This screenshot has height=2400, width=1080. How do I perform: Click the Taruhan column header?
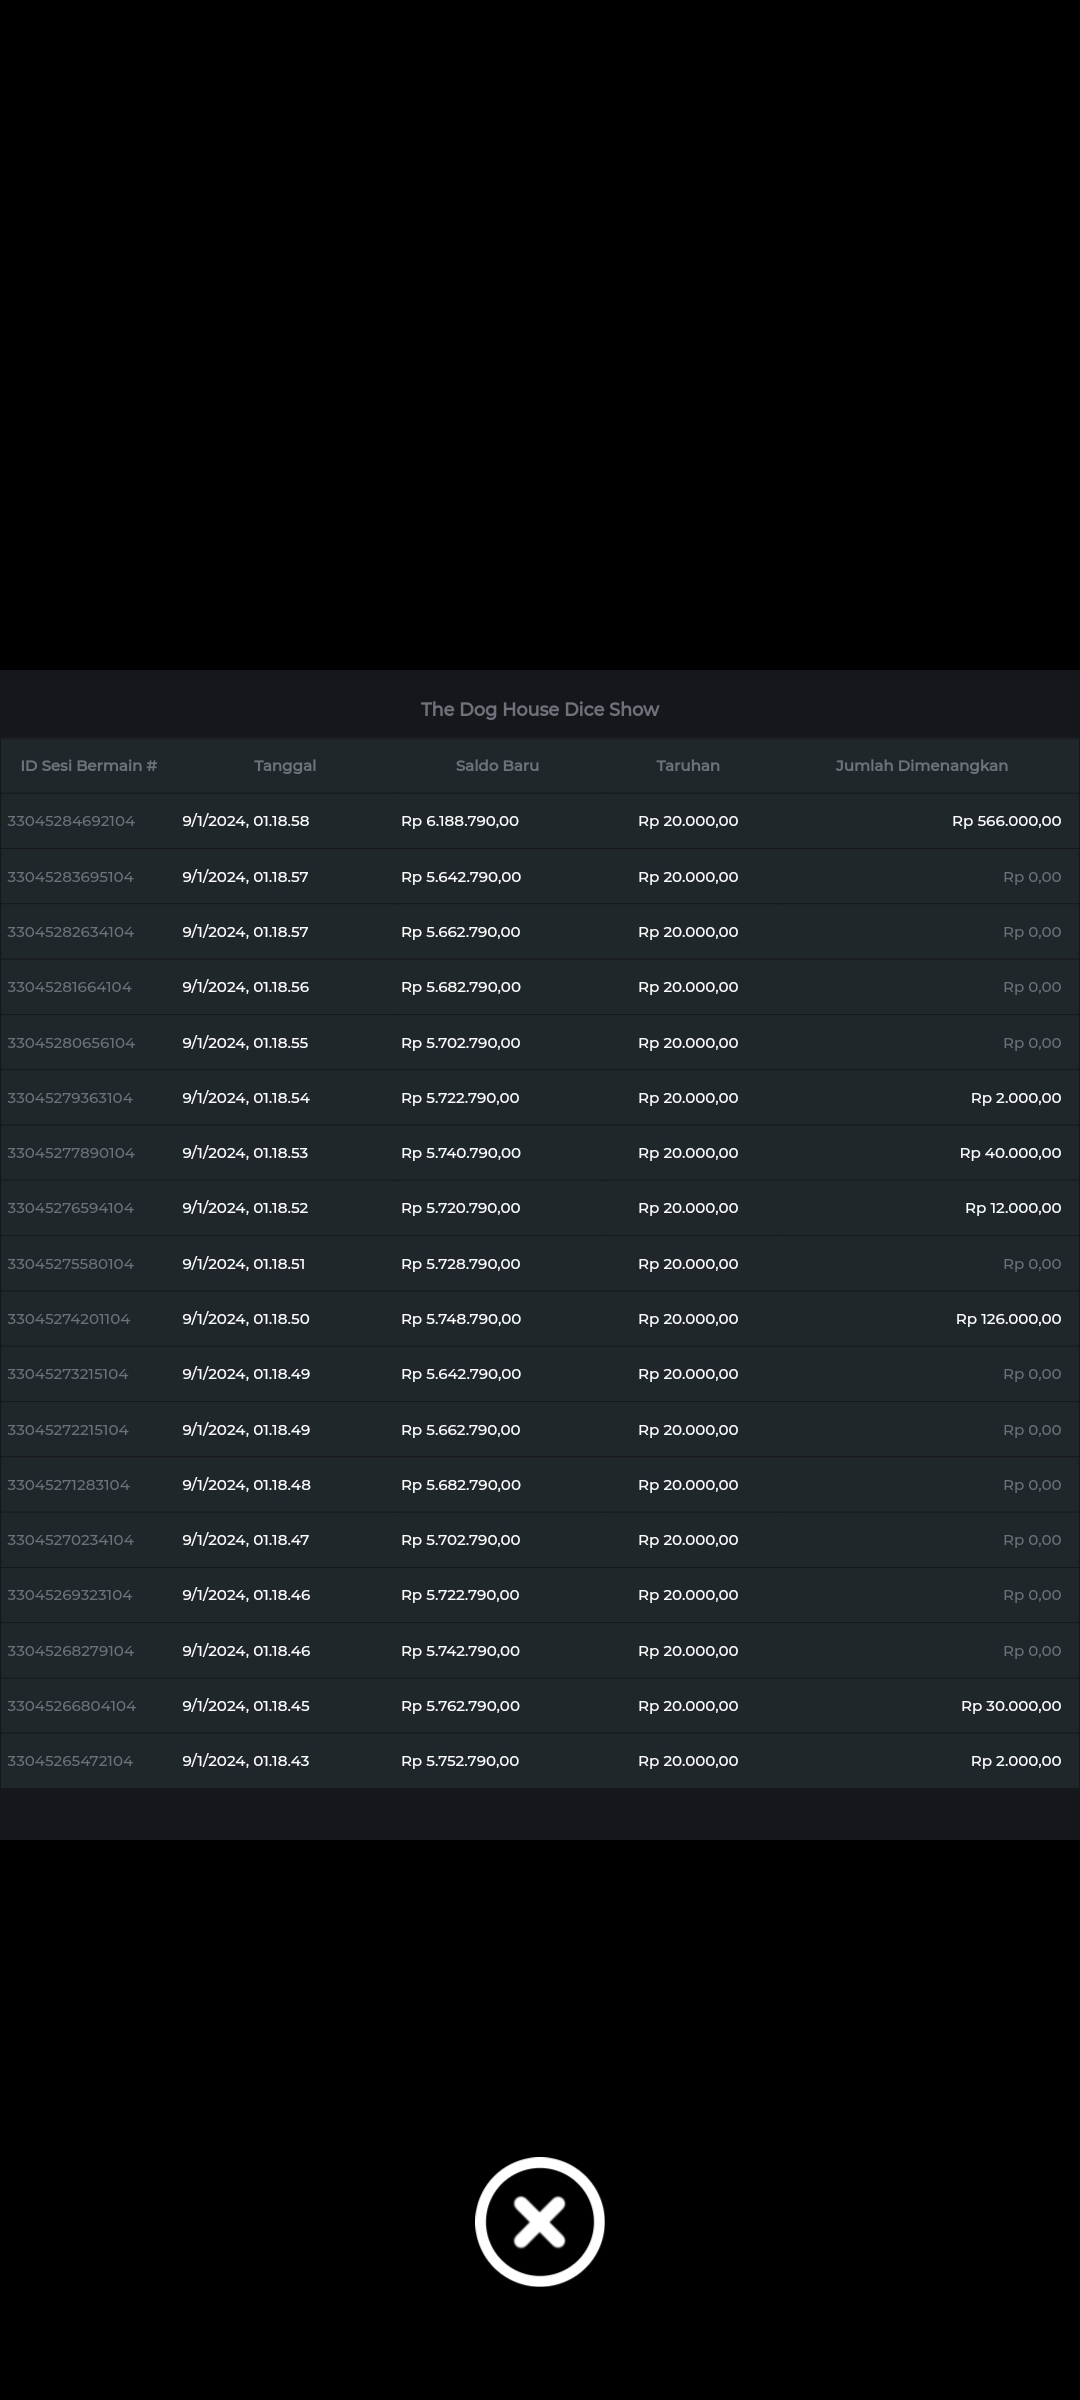[688, 766]
